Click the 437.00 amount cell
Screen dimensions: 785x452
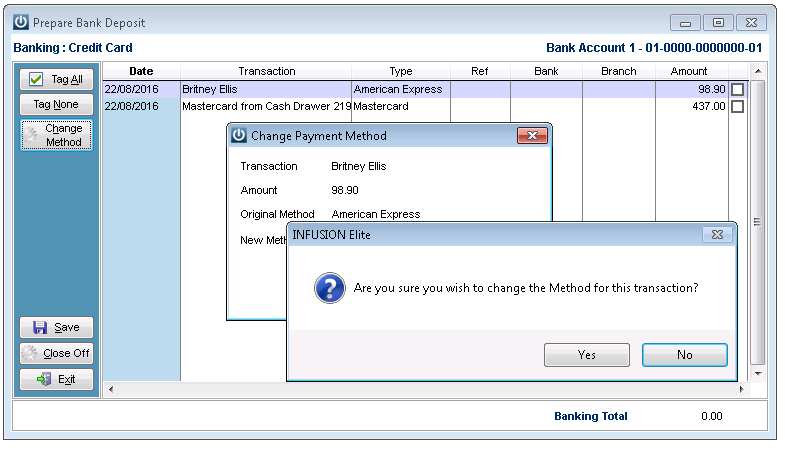(692, 107)
